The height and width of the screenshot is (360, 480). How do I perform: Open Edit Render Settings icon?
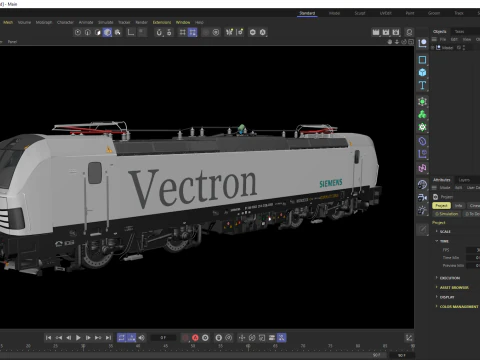(x=396, y=32)
